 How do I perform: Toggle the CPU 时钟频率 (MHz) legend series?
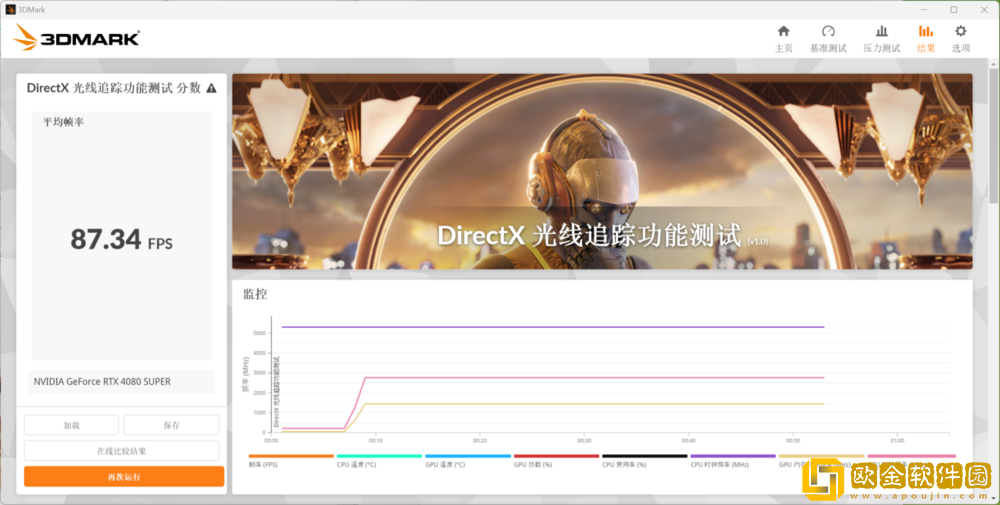coord(732,460)
